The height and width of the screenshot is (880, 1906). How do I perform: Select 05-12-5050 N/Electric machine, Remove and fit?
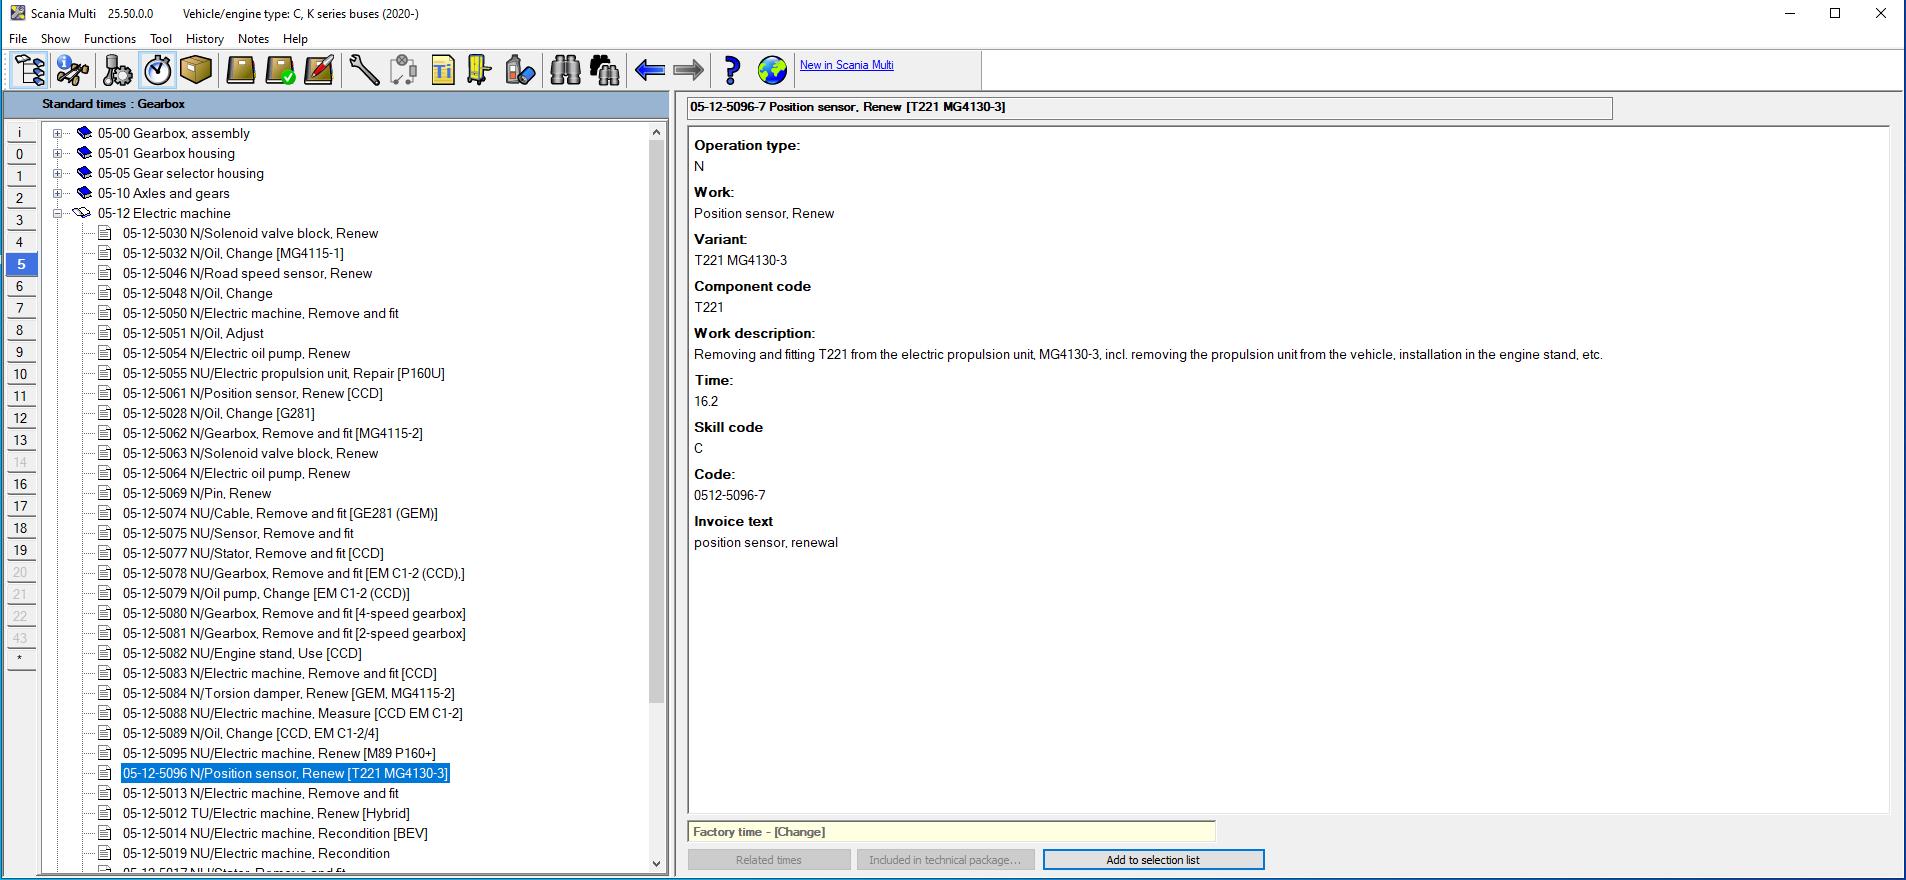pyautogui.click(x=260, y=313)
